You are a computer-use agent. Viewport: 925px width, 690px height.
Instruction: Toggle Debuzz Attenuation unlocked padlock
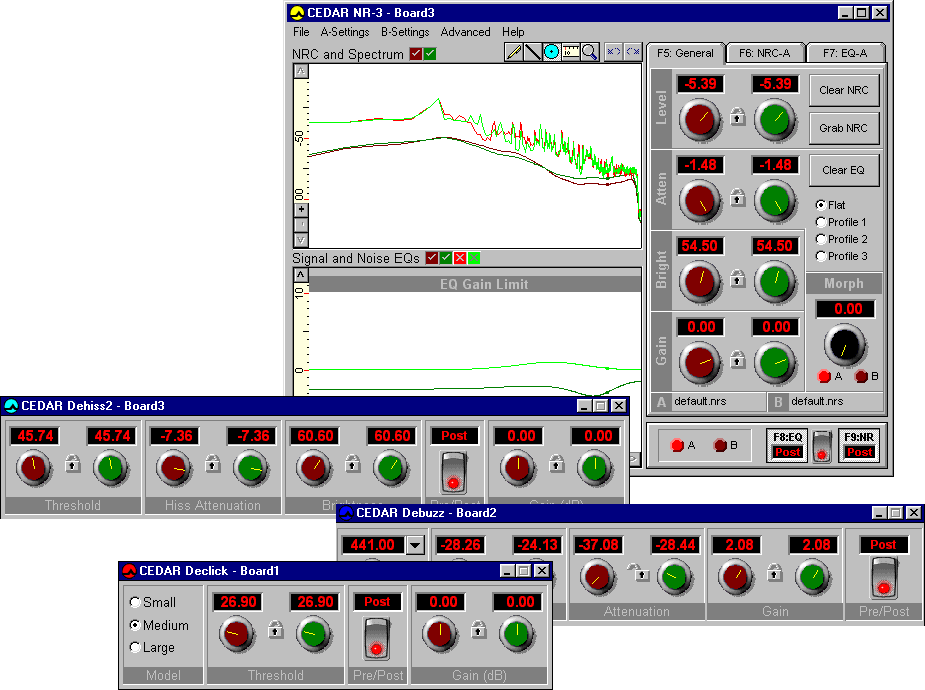click(638, 571)
